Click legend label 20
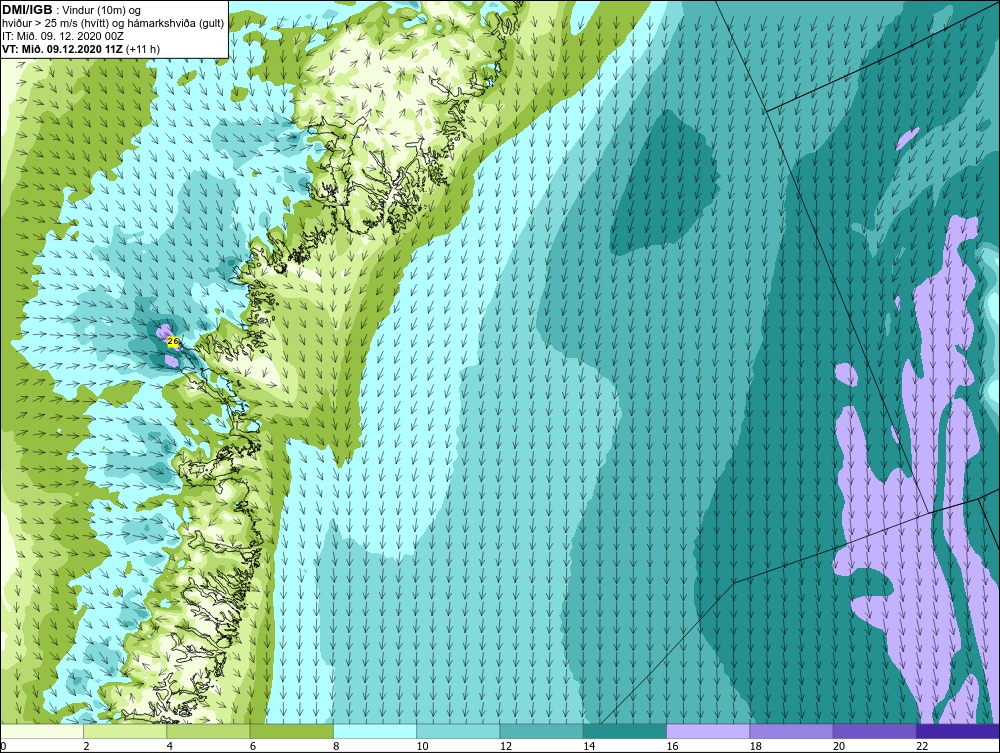Image resolution: width=1000 pixels, height=753 pixels. point(839,746)
